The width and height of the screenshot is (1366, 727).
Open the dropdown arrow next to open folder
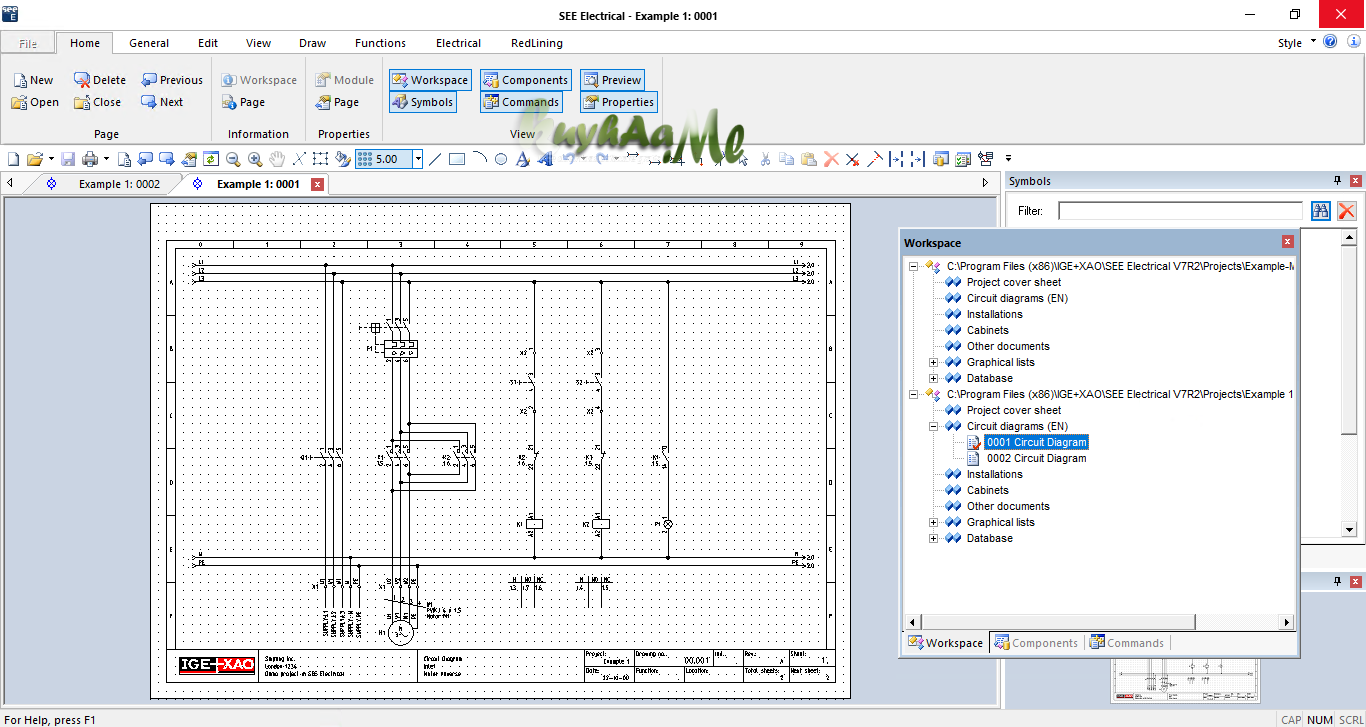tap(50, 159)
